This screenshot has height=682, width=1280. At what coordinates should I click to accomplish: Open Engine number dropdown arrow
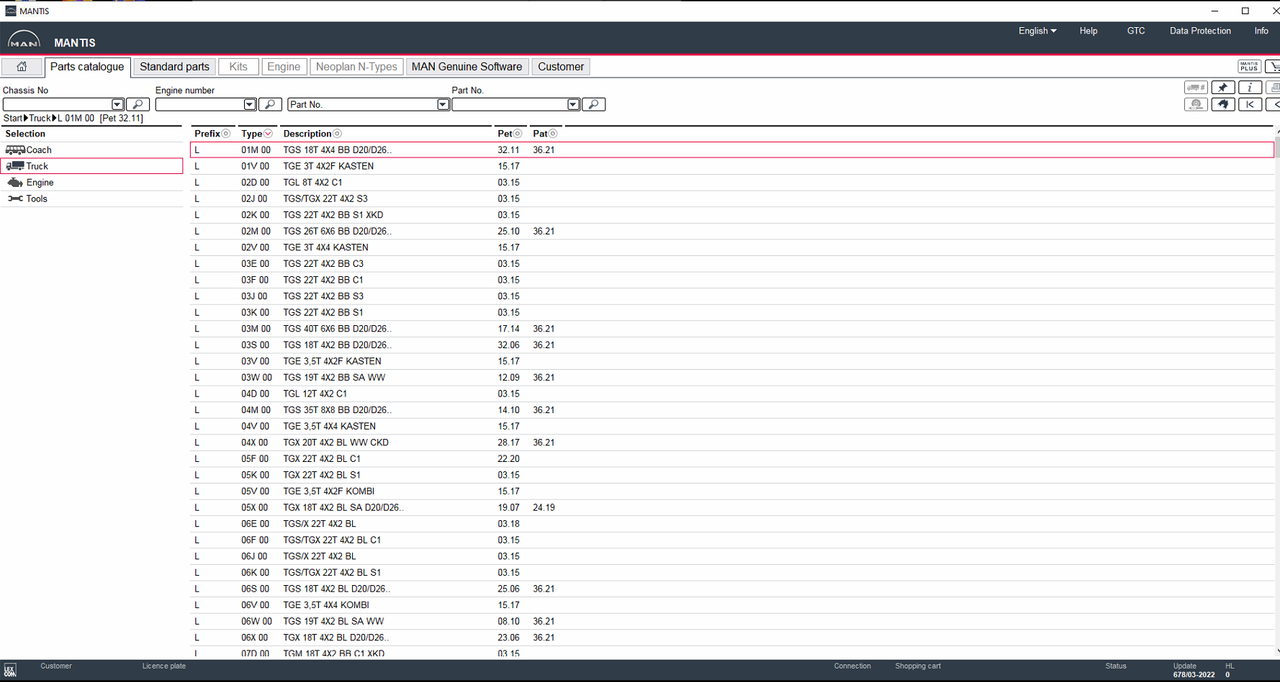[x=250, y=104]
